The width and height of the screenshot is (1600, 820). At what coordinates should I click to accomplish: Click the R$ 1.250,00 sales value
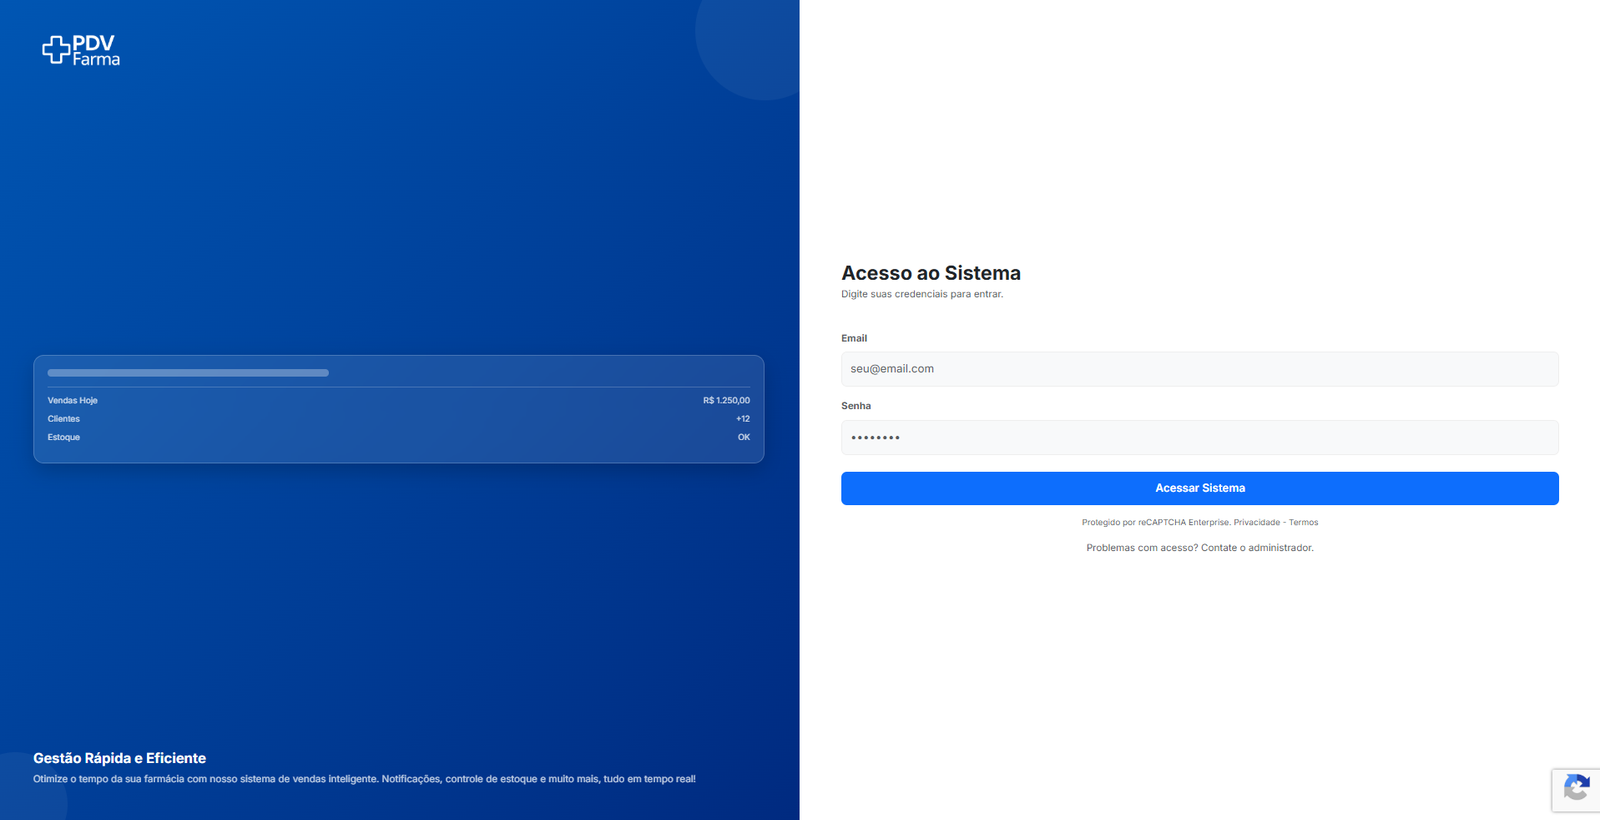tap(726, 401)
